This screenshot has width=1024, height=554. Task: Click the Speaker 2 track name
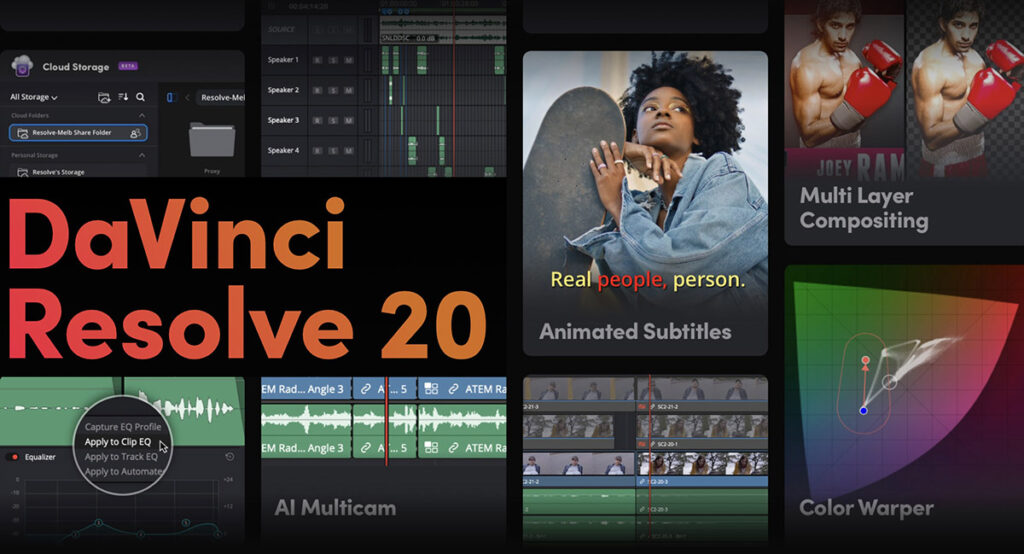[x=283, y=90]
